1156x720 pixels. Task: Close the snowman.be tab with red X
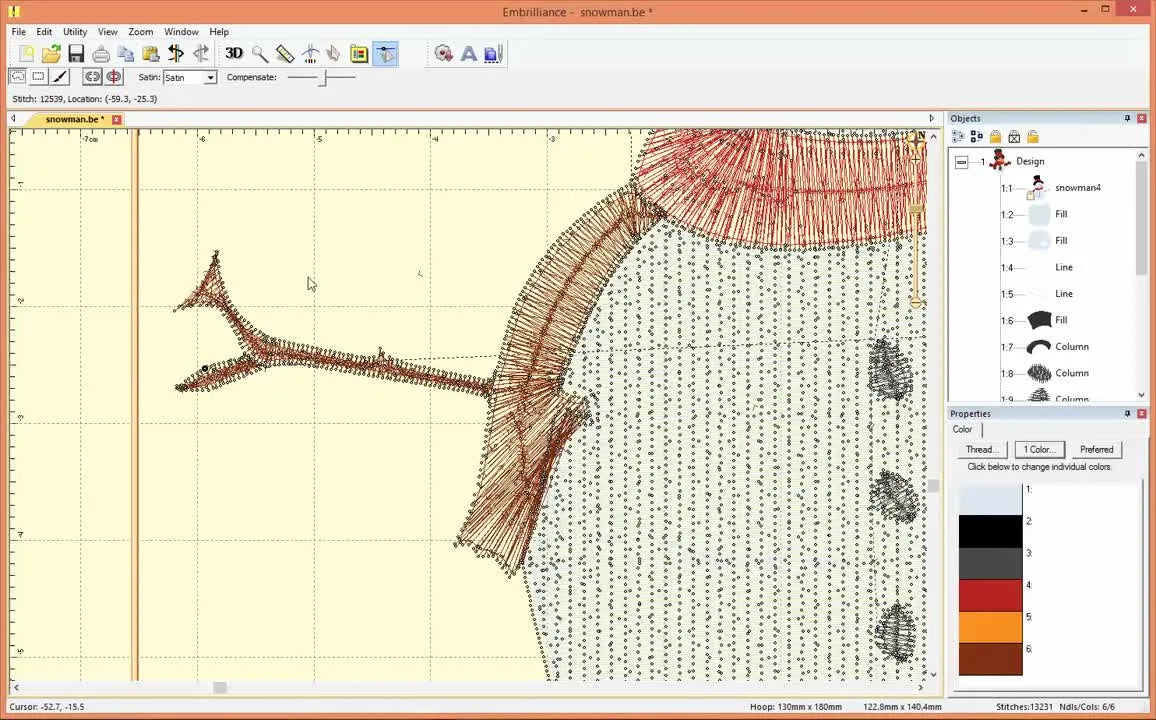coord(116,119)
